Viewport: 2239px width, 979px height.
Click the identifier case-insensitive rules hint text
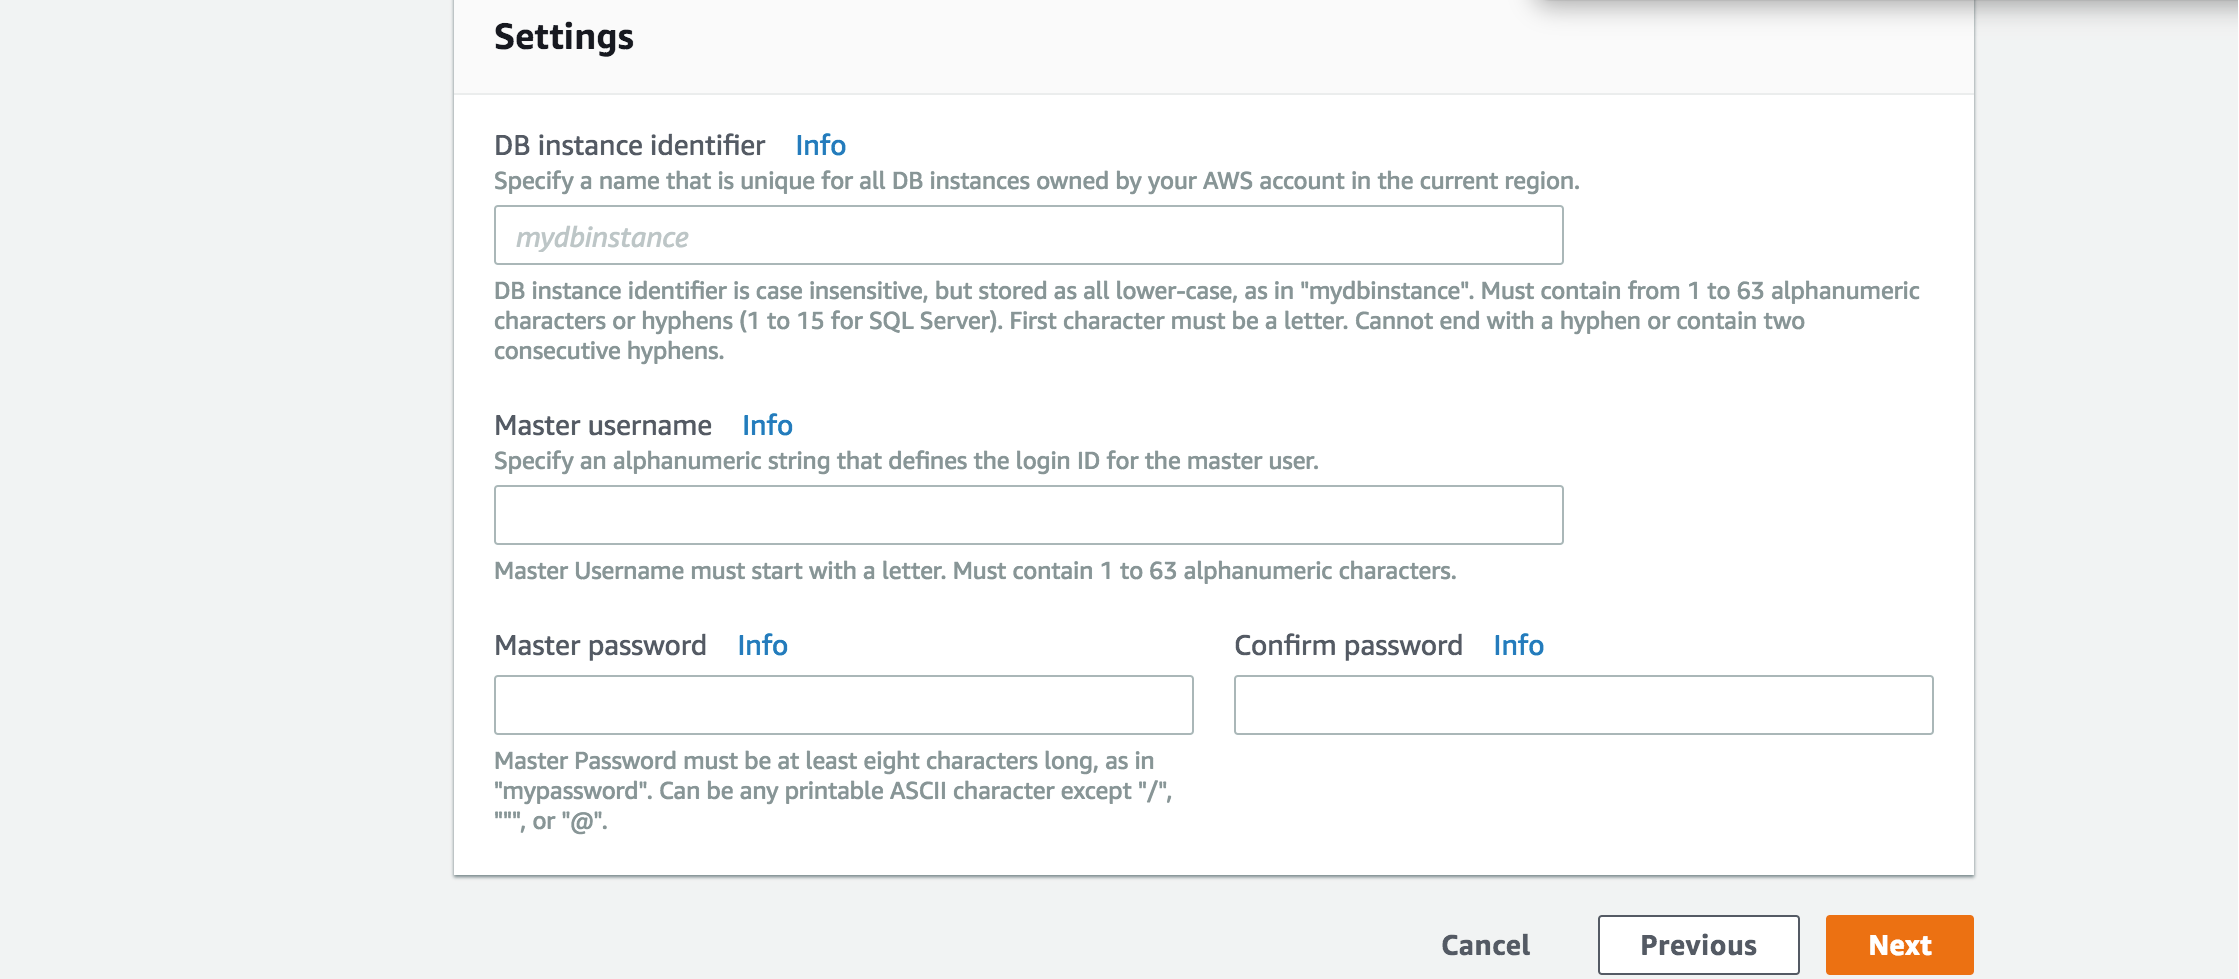(1150, 321)
